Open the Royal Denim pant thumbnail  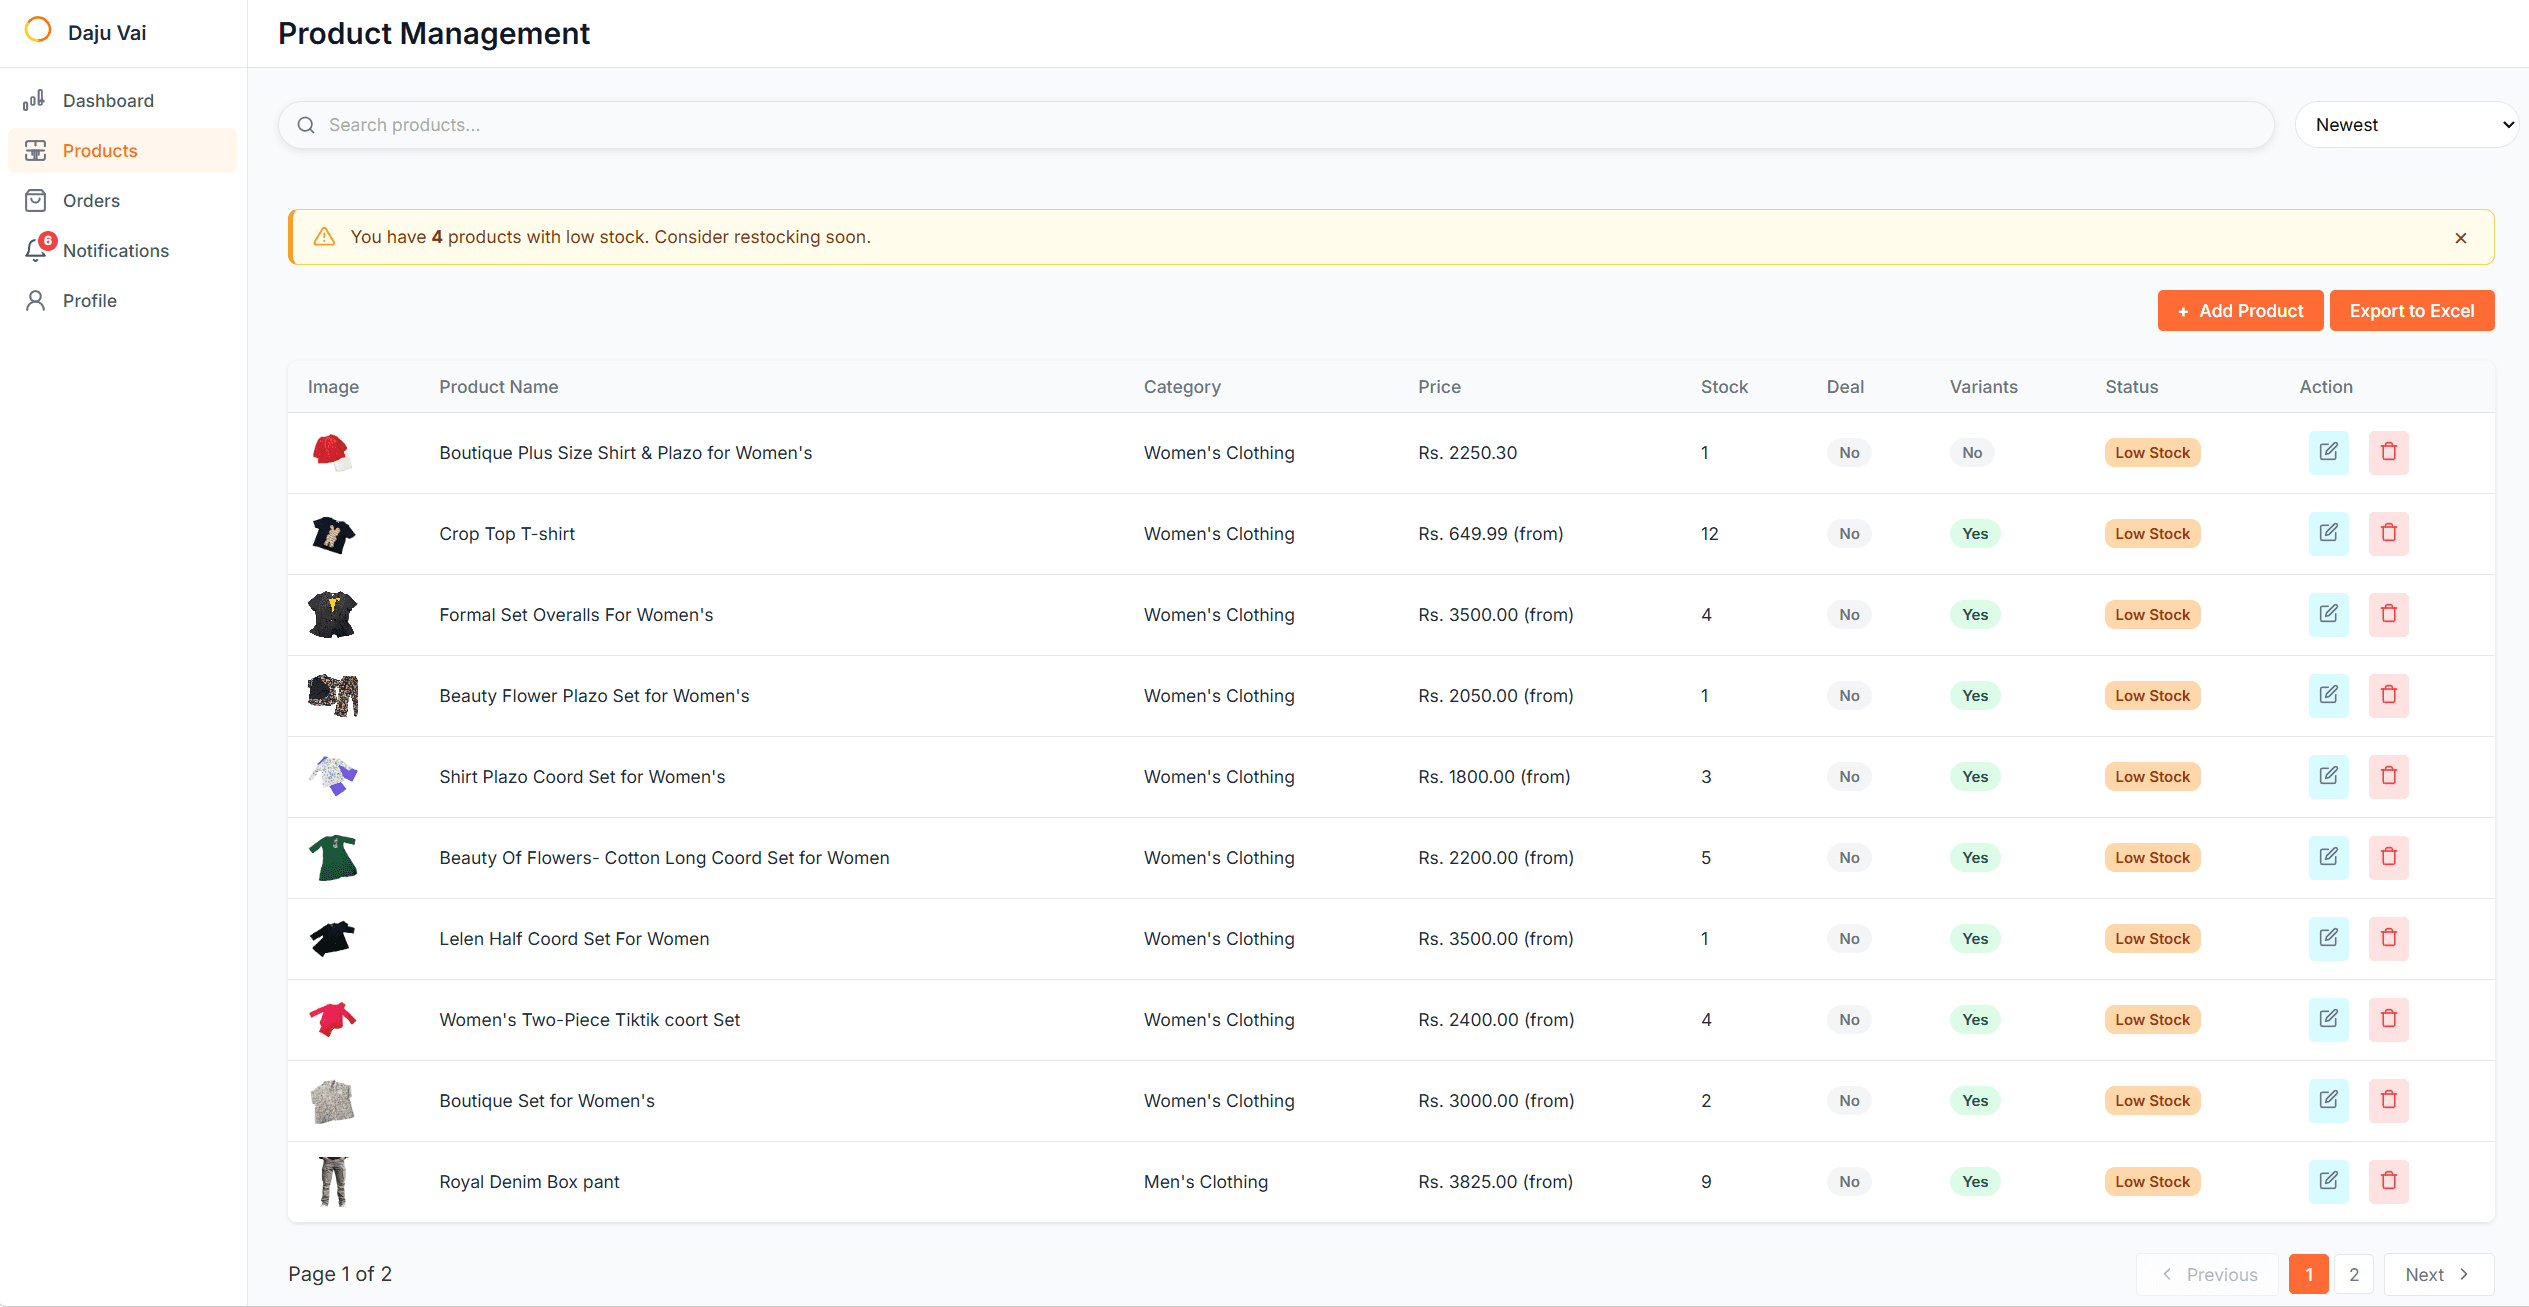(x=333, y=1181)
